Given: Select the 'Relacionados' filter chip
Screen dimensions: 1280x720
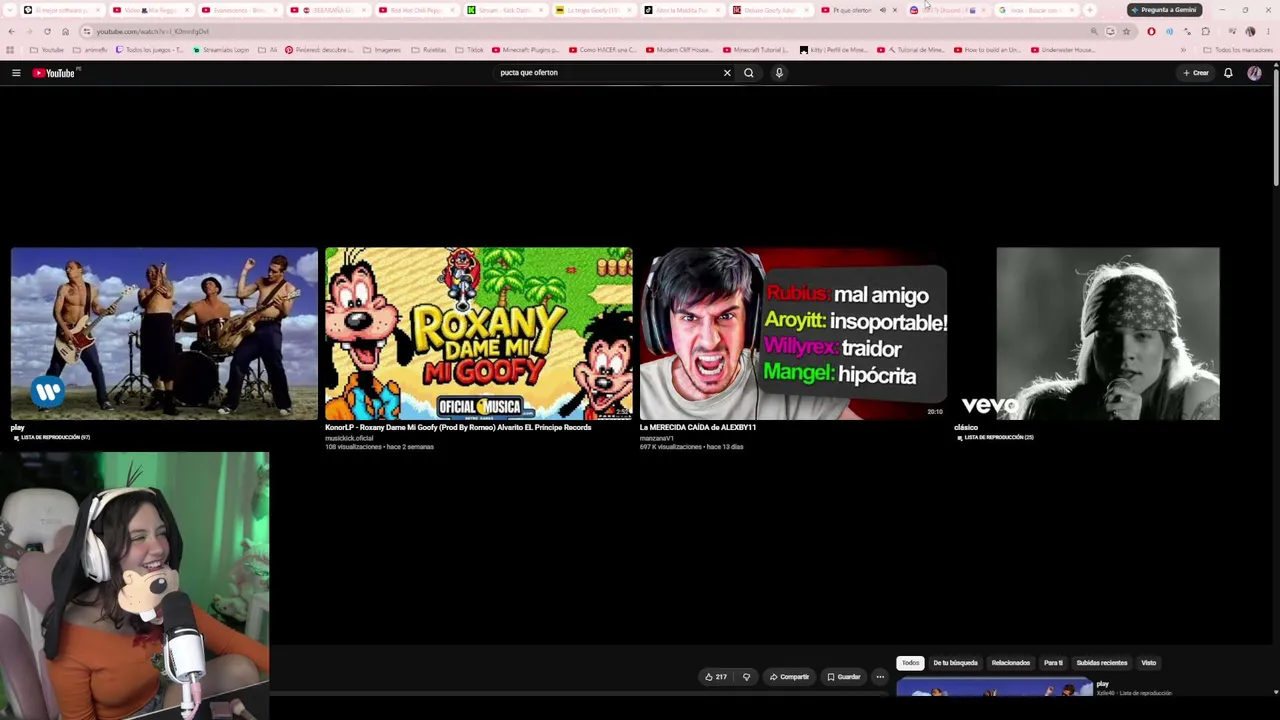Looking at the screenshot, I should (x=1010, y=663).
